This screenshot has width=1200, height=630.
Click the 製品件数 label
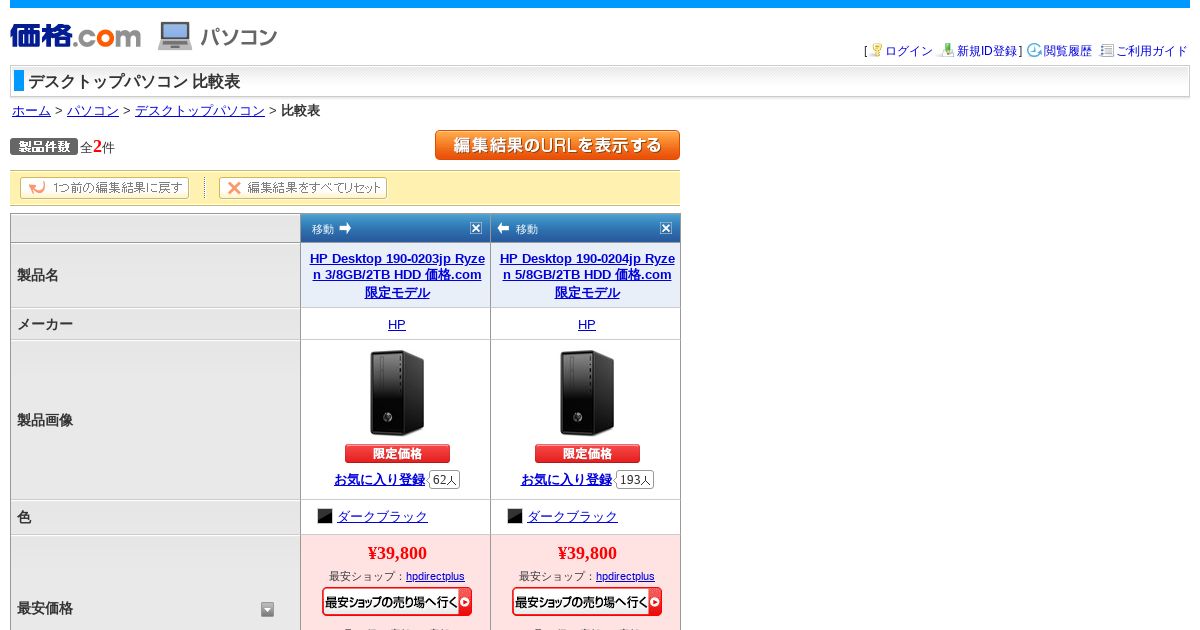tap(44, 146)
